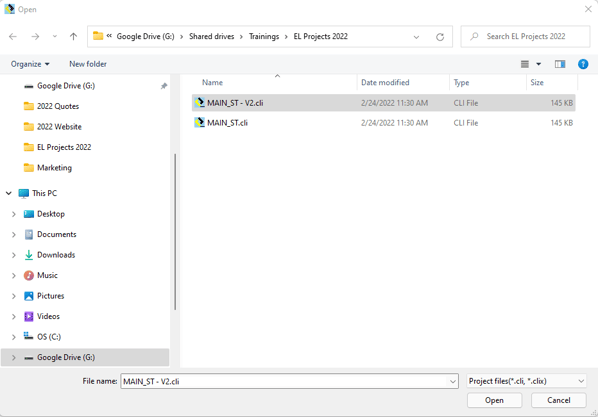
Task: Click the pin icon beside Google Drive
Action: pyautogui.click(x=164, y=86)
